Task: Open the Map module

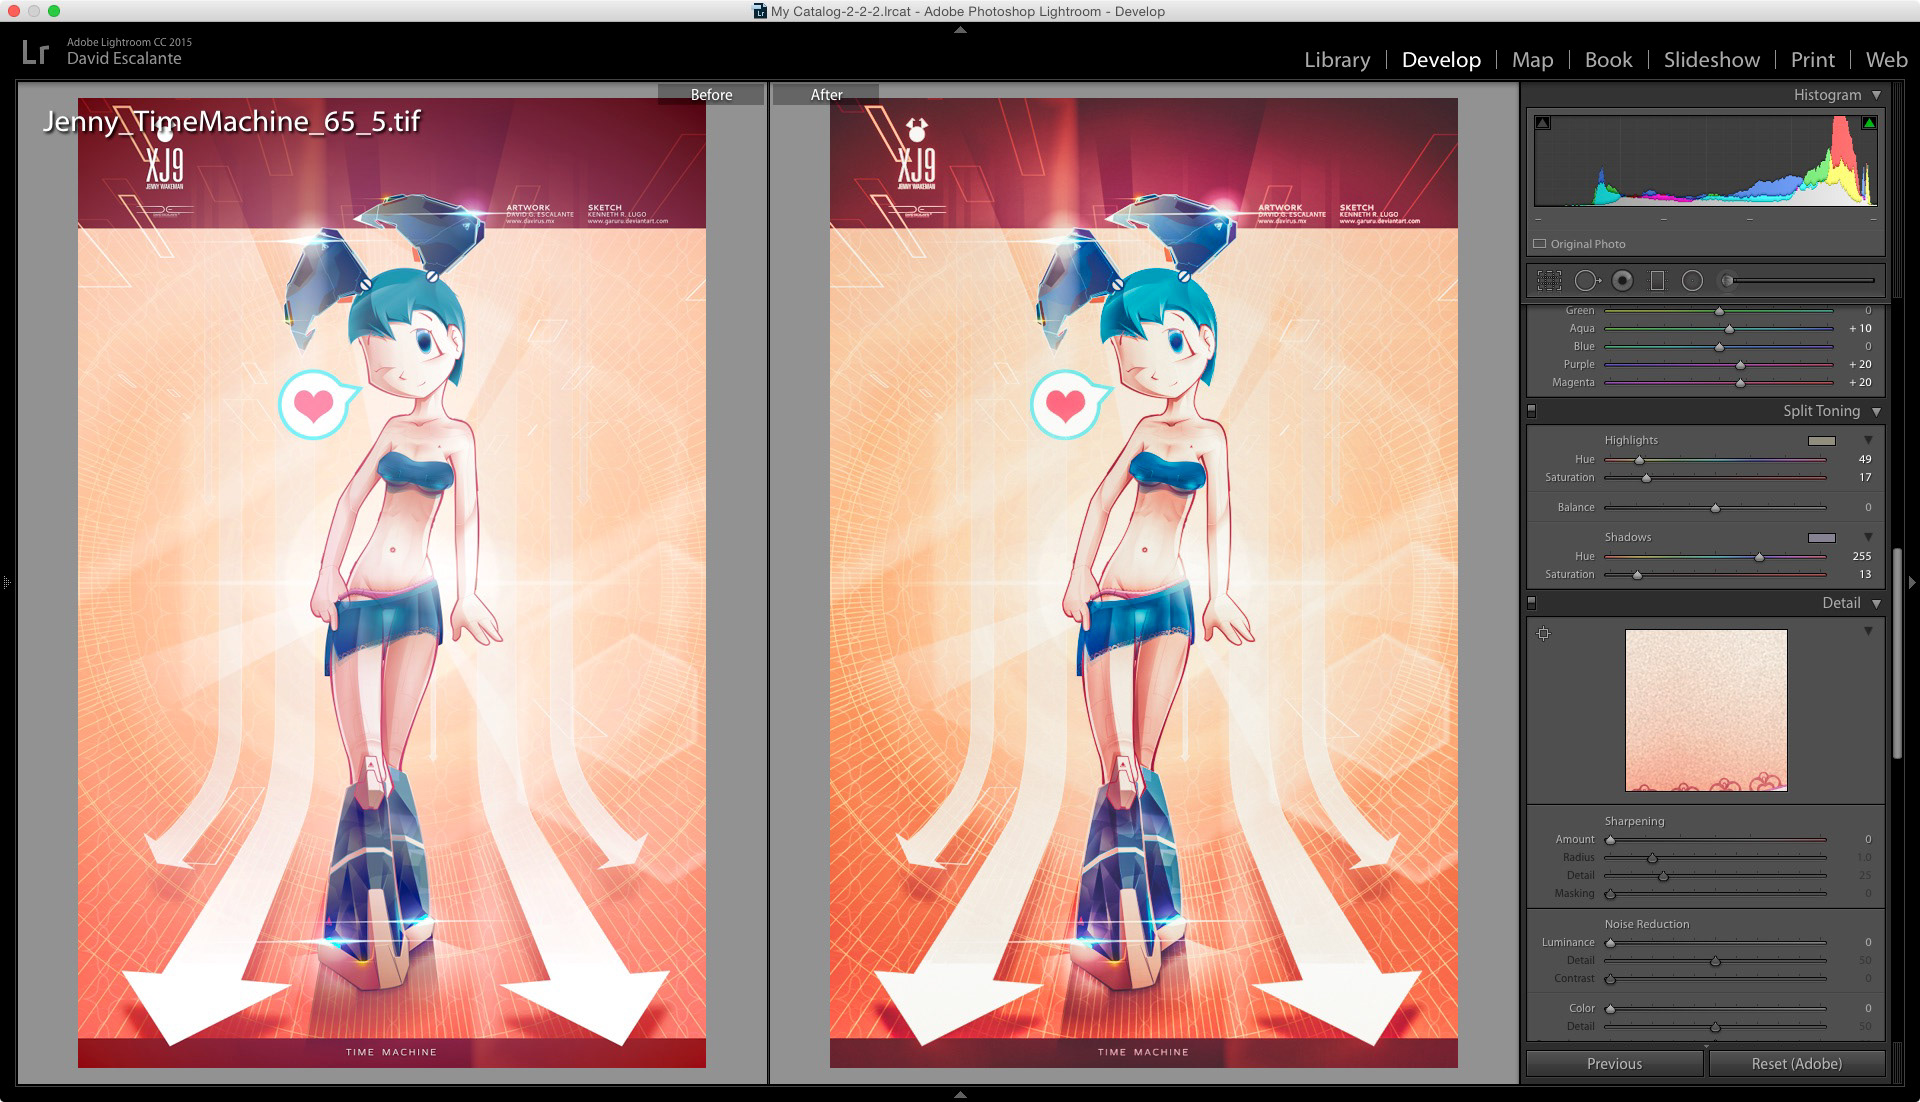Action: [x=1532, y=59]
